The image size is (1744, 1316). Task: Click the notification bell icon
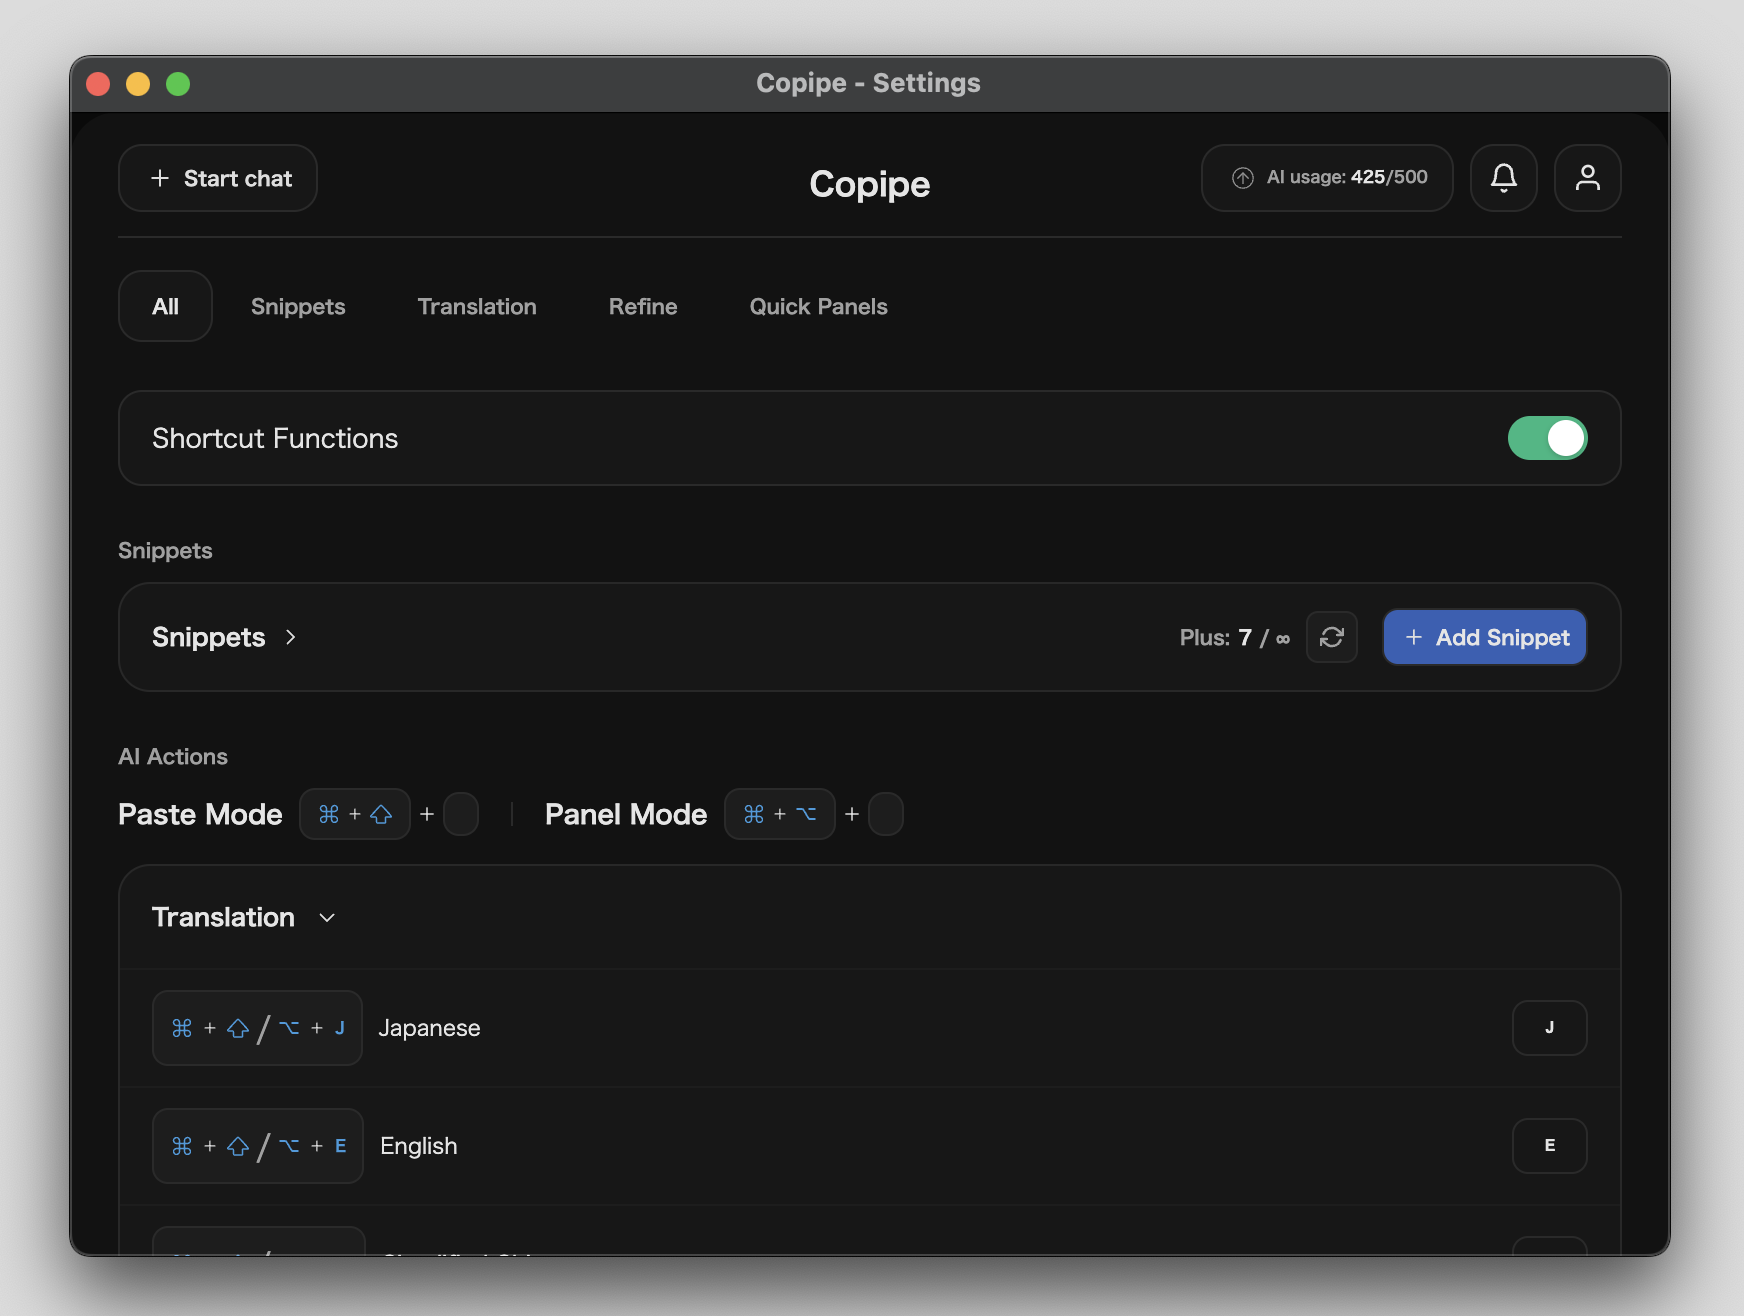tap(1503, 178)
